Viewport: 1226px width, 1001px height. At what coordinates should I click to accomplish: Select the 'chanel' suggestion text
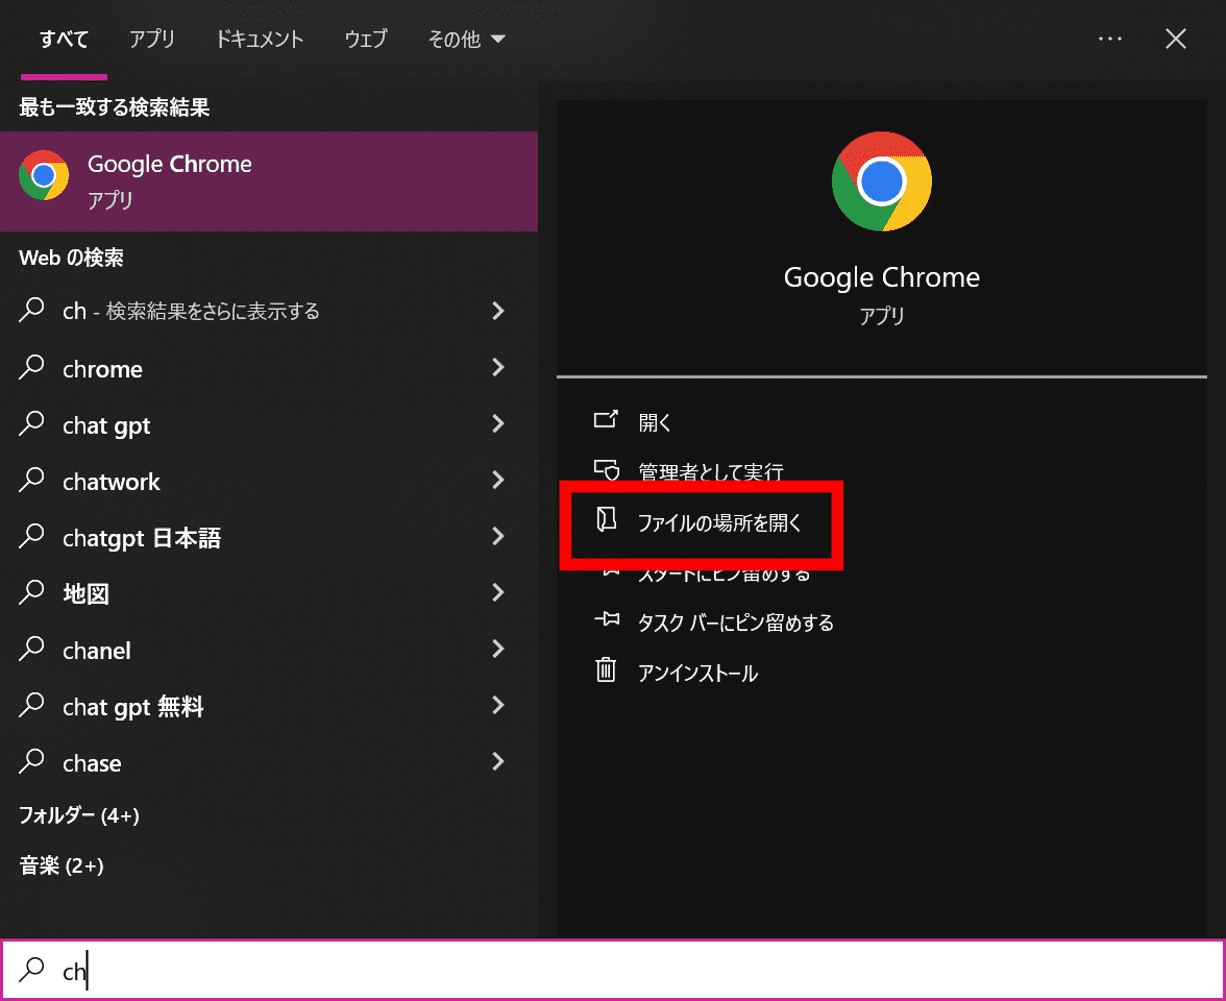pyautogui.click(x=96, y=651)
